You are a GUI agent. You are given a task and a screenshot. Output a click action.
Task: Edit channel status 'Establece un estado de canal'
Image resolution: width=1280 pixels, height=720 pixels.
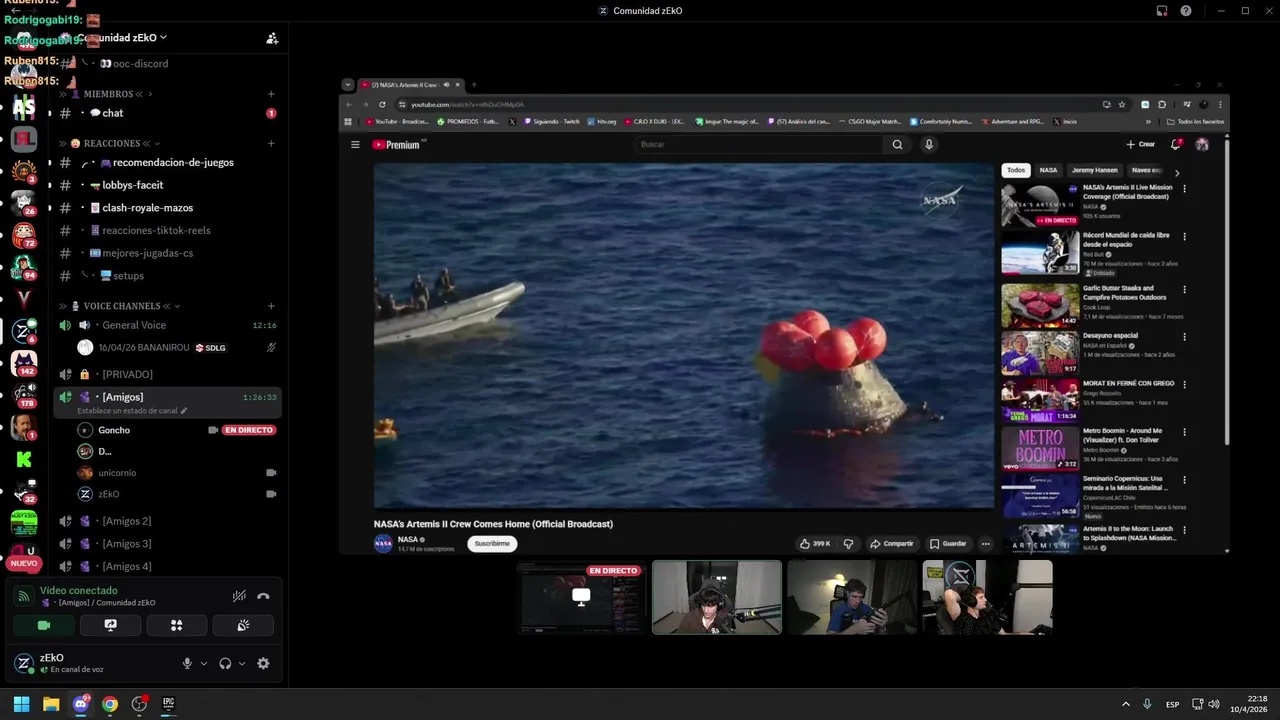click(132, 411)
